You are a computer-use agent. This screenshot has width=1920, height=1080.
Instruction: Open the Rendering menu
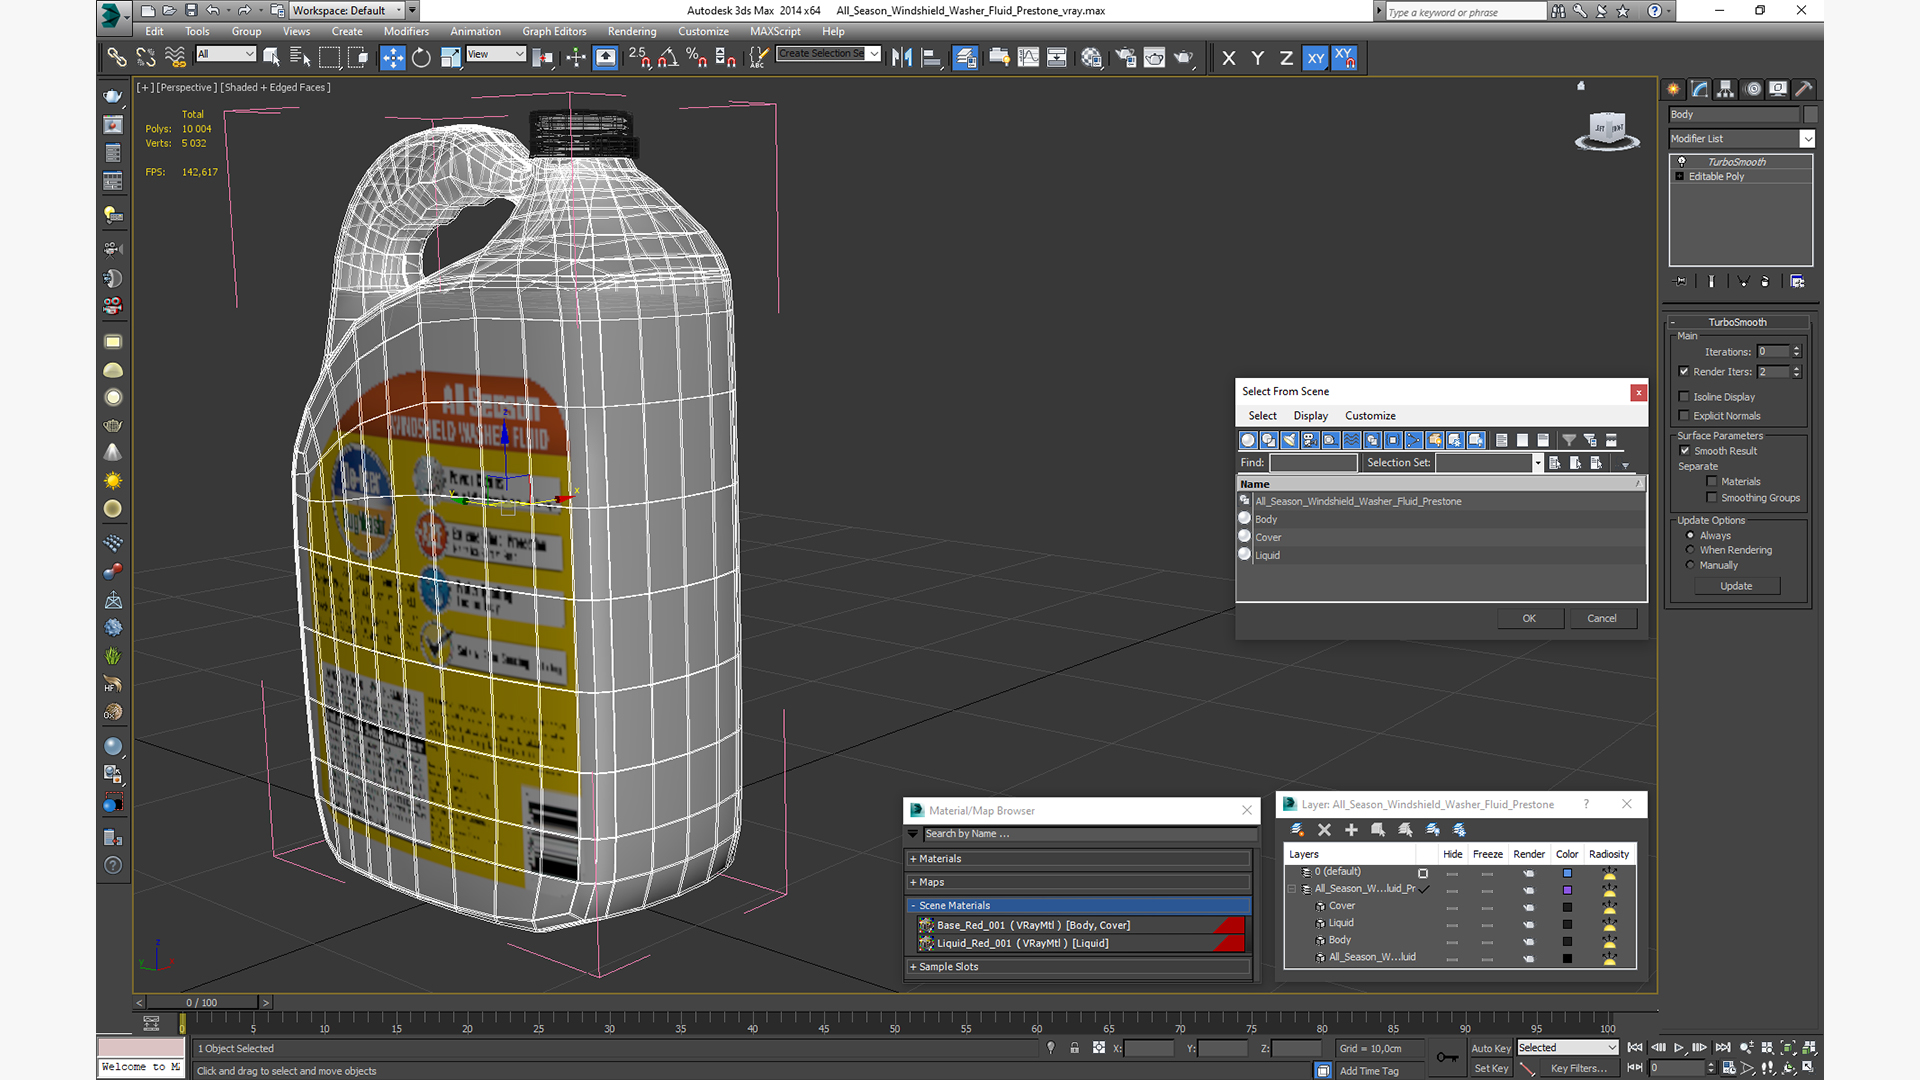click(x=632, y=31)
